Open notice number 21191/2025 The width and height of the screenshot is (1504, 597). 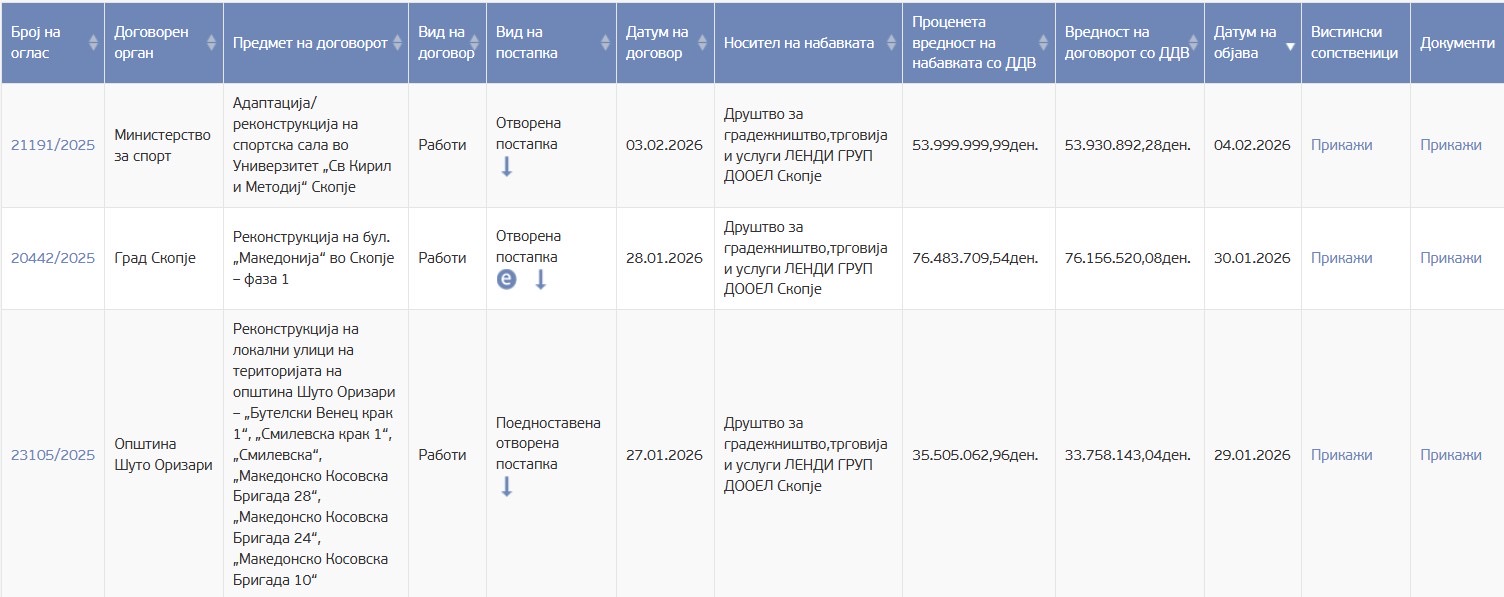pos(53,145)
